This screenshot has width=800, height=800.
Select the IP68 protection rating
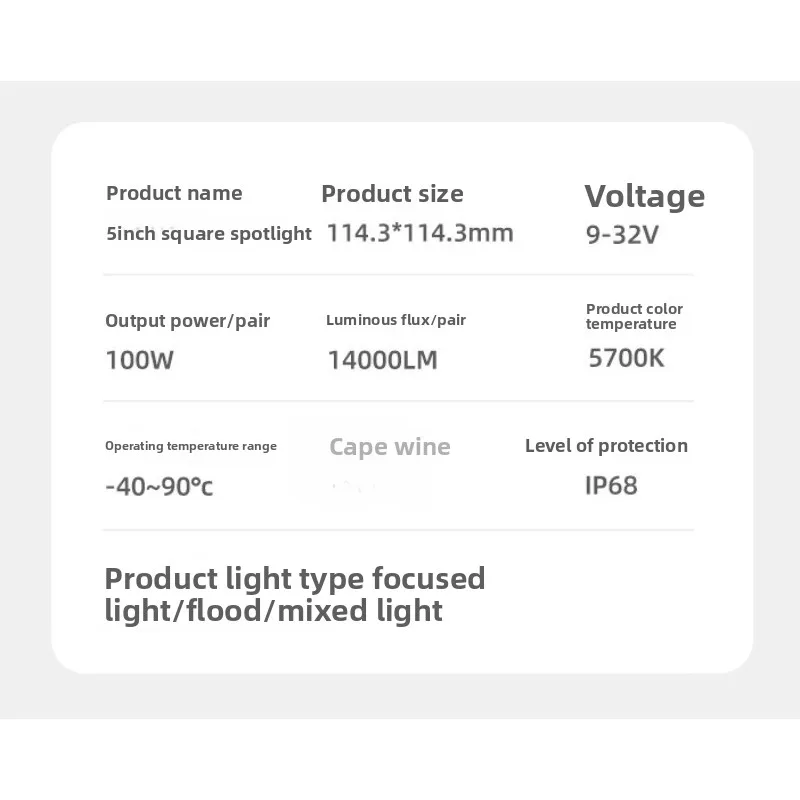click(611, 486)
